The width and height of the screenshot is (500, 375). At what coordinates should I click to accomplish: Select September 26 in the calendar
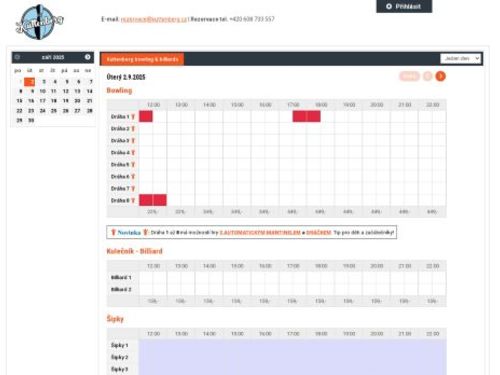(66, 111)
